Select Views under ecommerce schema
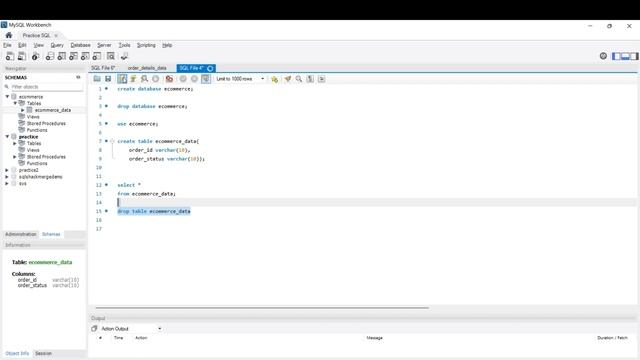This screenshot has width=640, height=360. [33, 117]
